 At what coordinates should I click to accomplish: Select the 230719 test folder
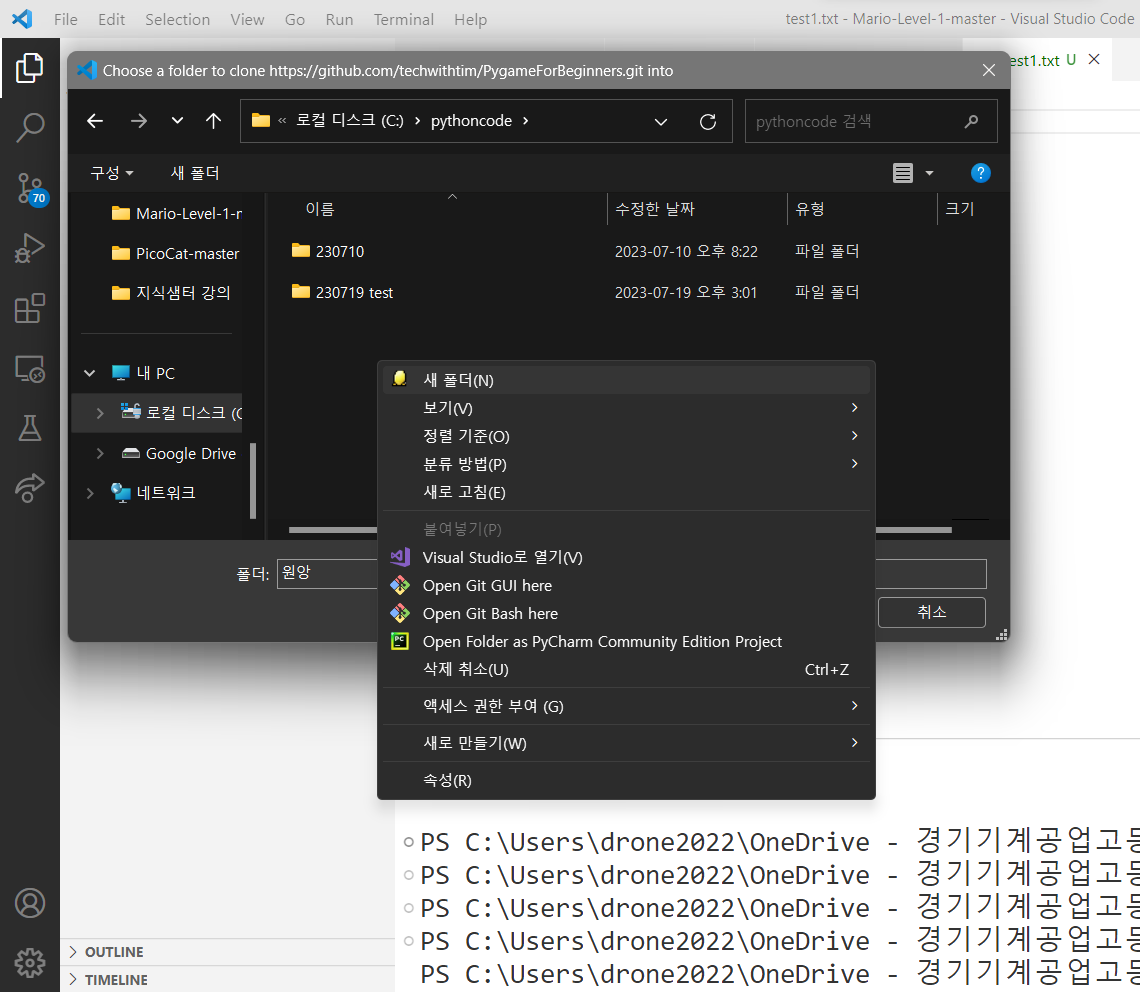point(355,292)
